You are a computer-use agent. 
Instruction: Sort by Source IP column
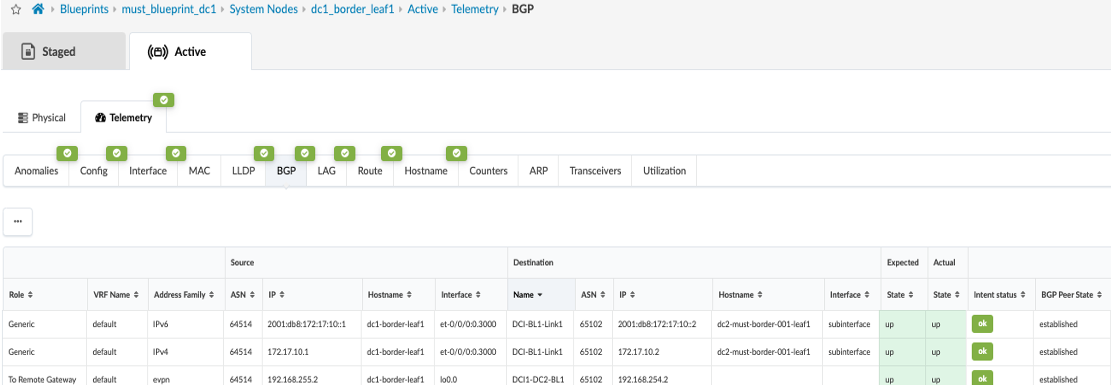tap(276, 294)
